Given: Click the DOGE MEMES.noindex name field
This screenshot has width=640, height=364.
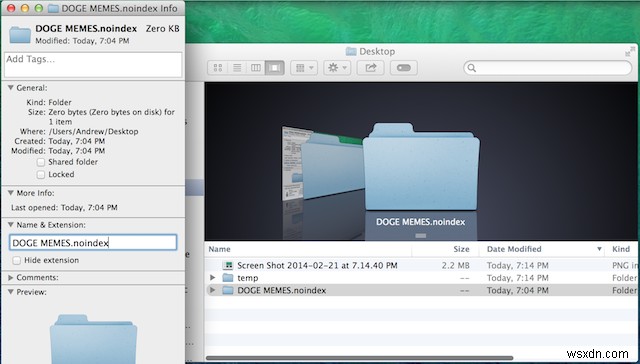Looking at the screenshot, I should point(93,242).
